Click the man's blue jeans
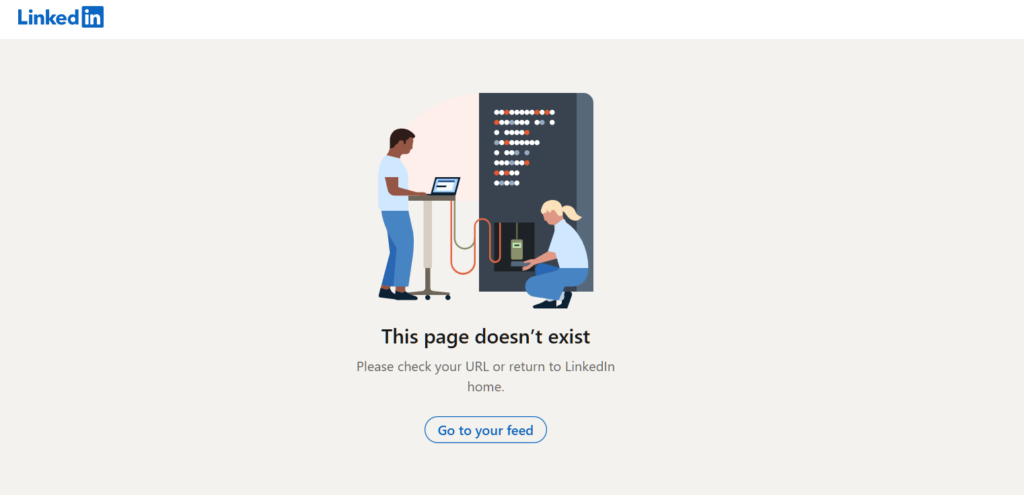1024x495 pixels. (398, 249)
